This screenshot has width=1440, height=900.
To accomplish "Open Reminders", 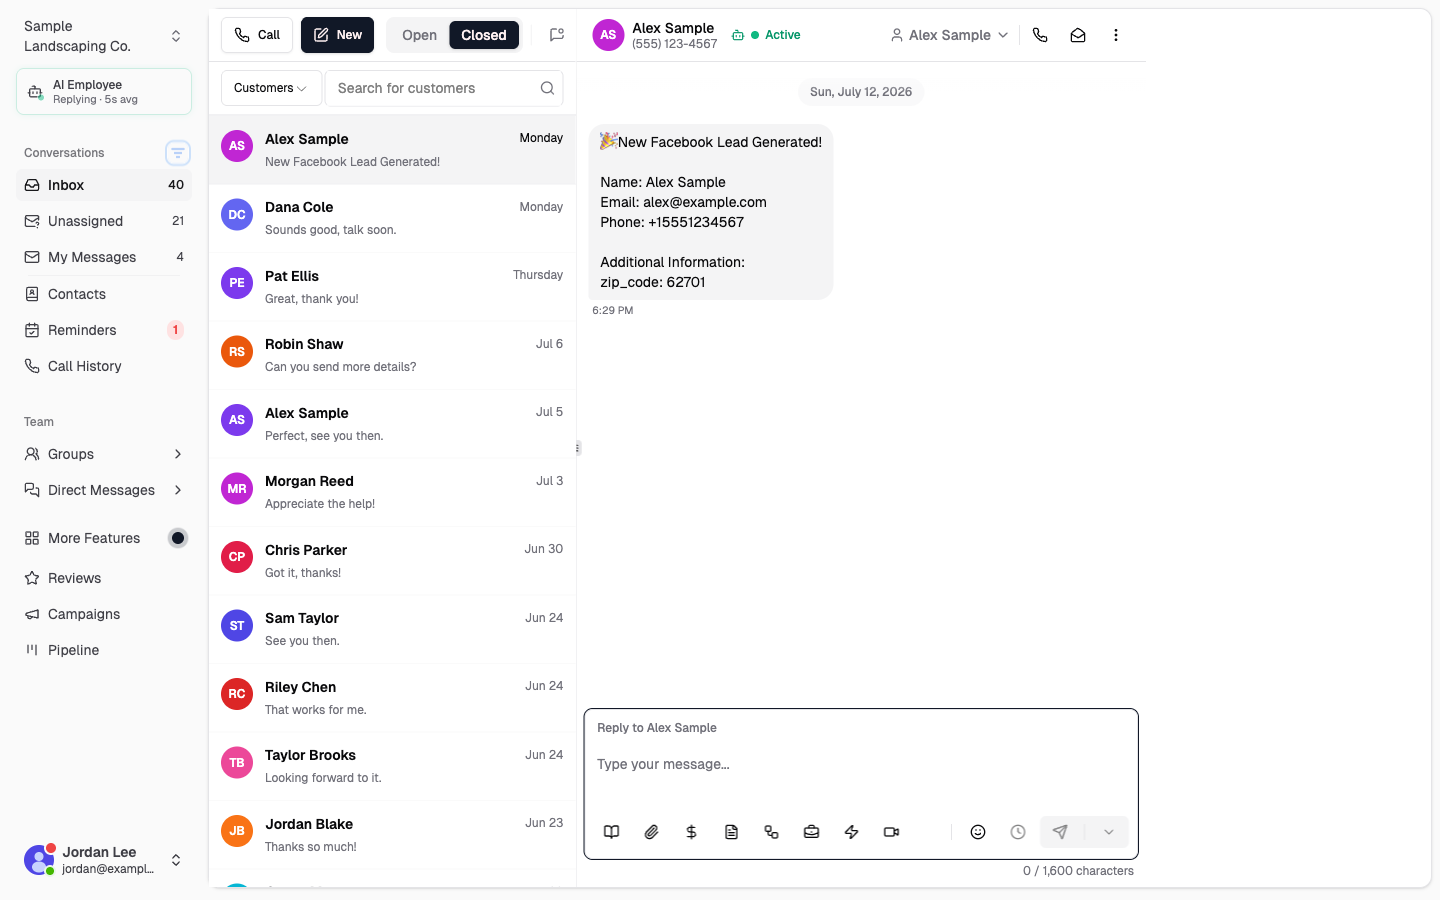I will coord(104,330).
